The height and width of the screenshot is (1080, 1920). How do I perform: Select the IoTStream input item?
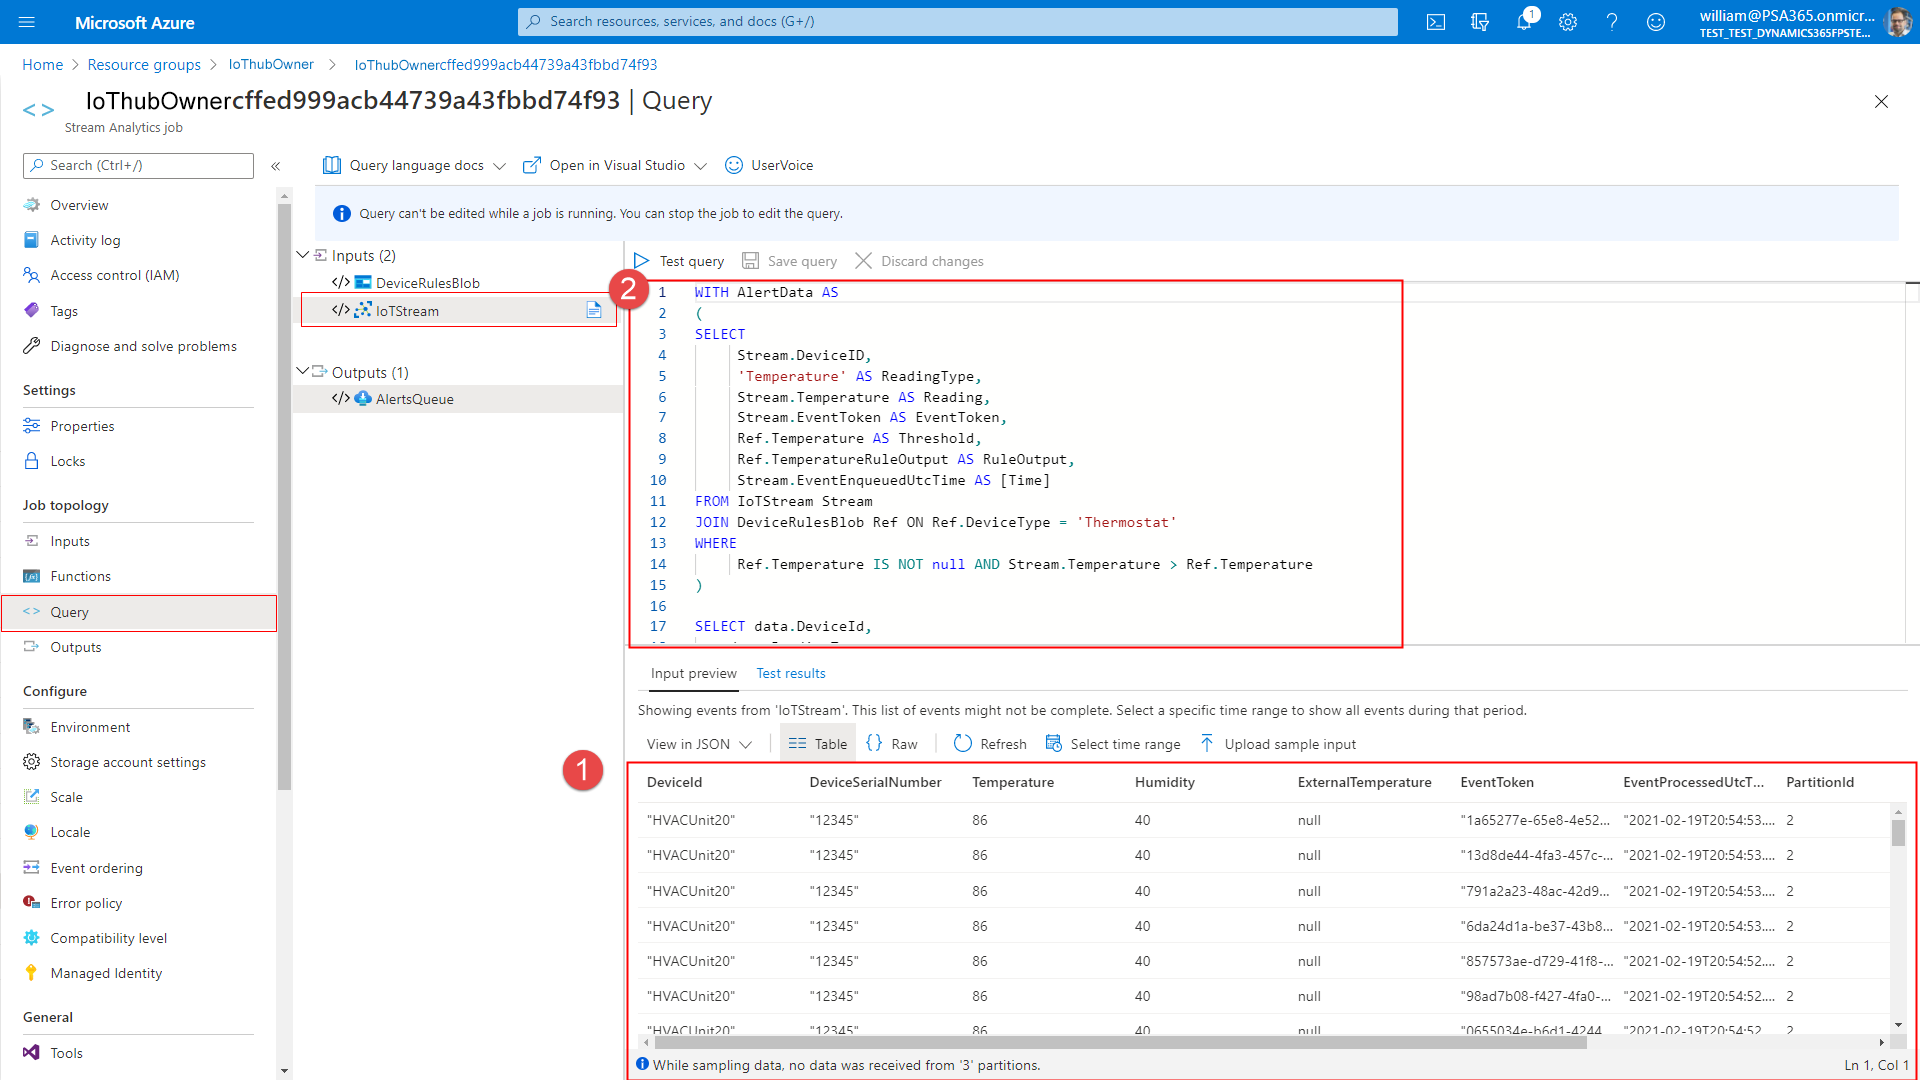click(x=406, y=310)
